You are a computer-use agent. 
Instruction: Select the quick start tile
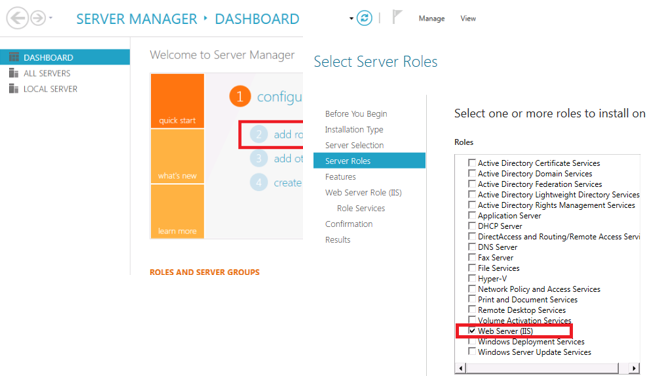(177, 101)
